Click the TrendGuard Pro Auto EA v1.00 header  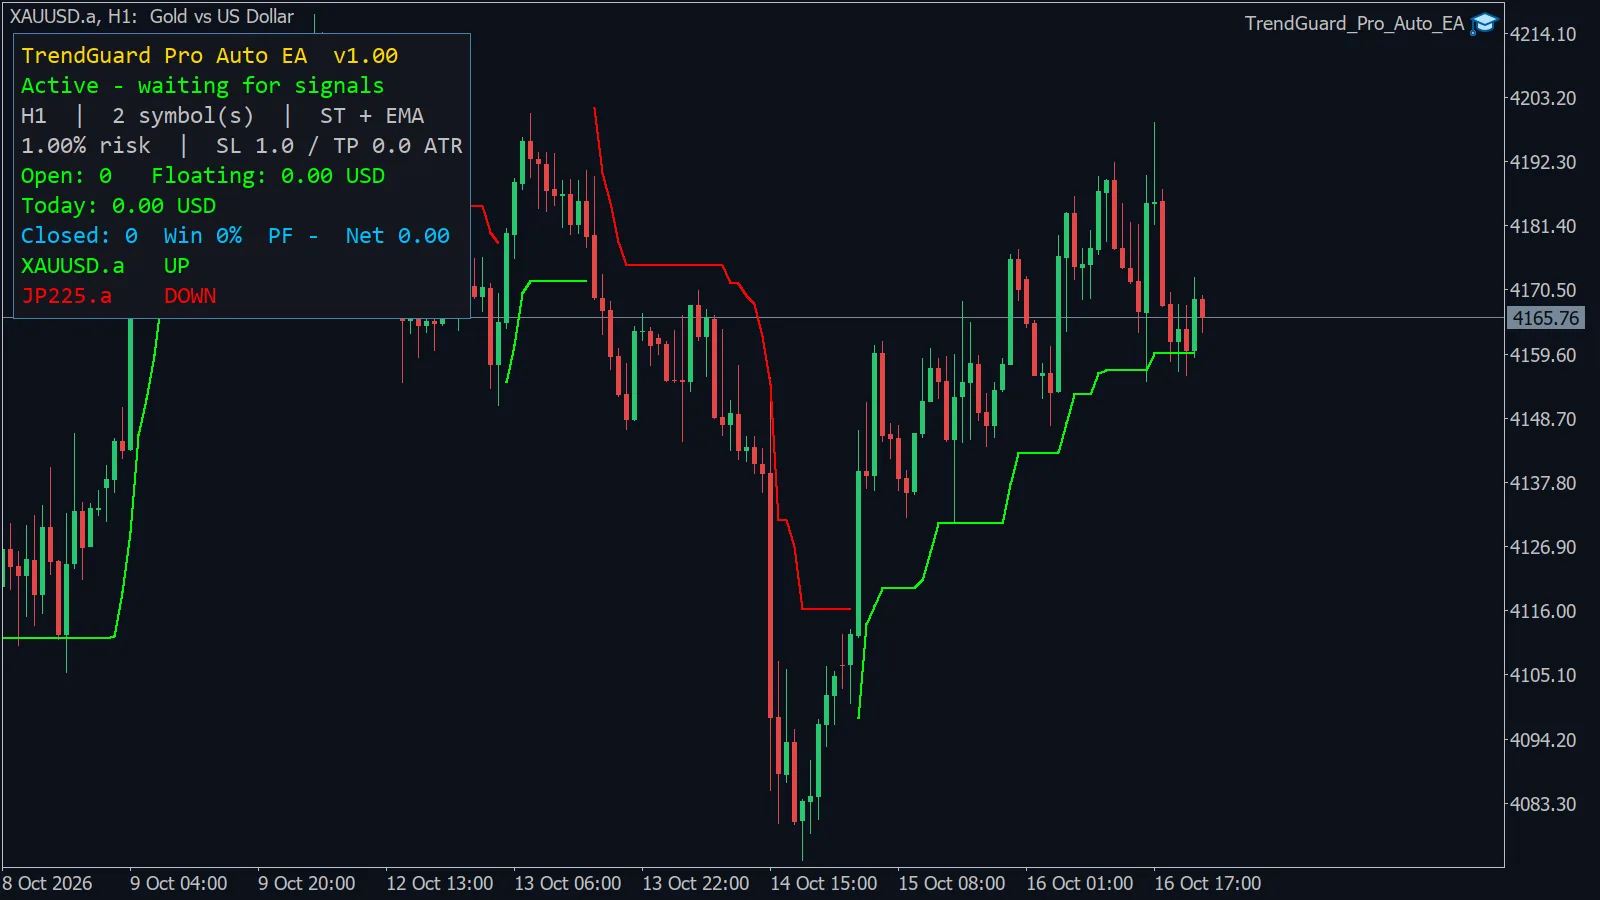(210, 56)
